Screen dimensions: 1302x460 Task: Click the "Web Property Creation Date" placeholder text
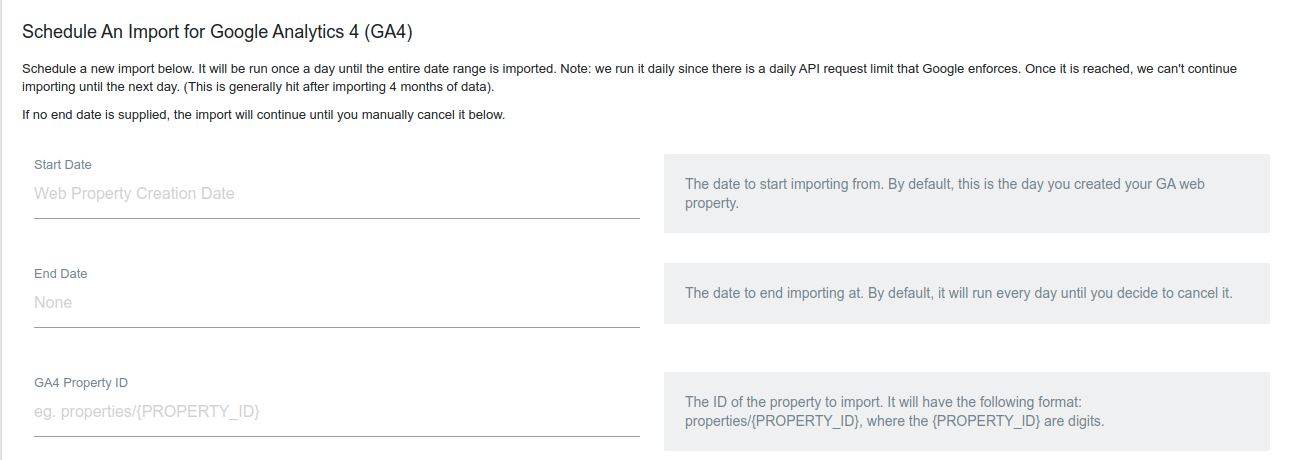(x=134, y=194)
